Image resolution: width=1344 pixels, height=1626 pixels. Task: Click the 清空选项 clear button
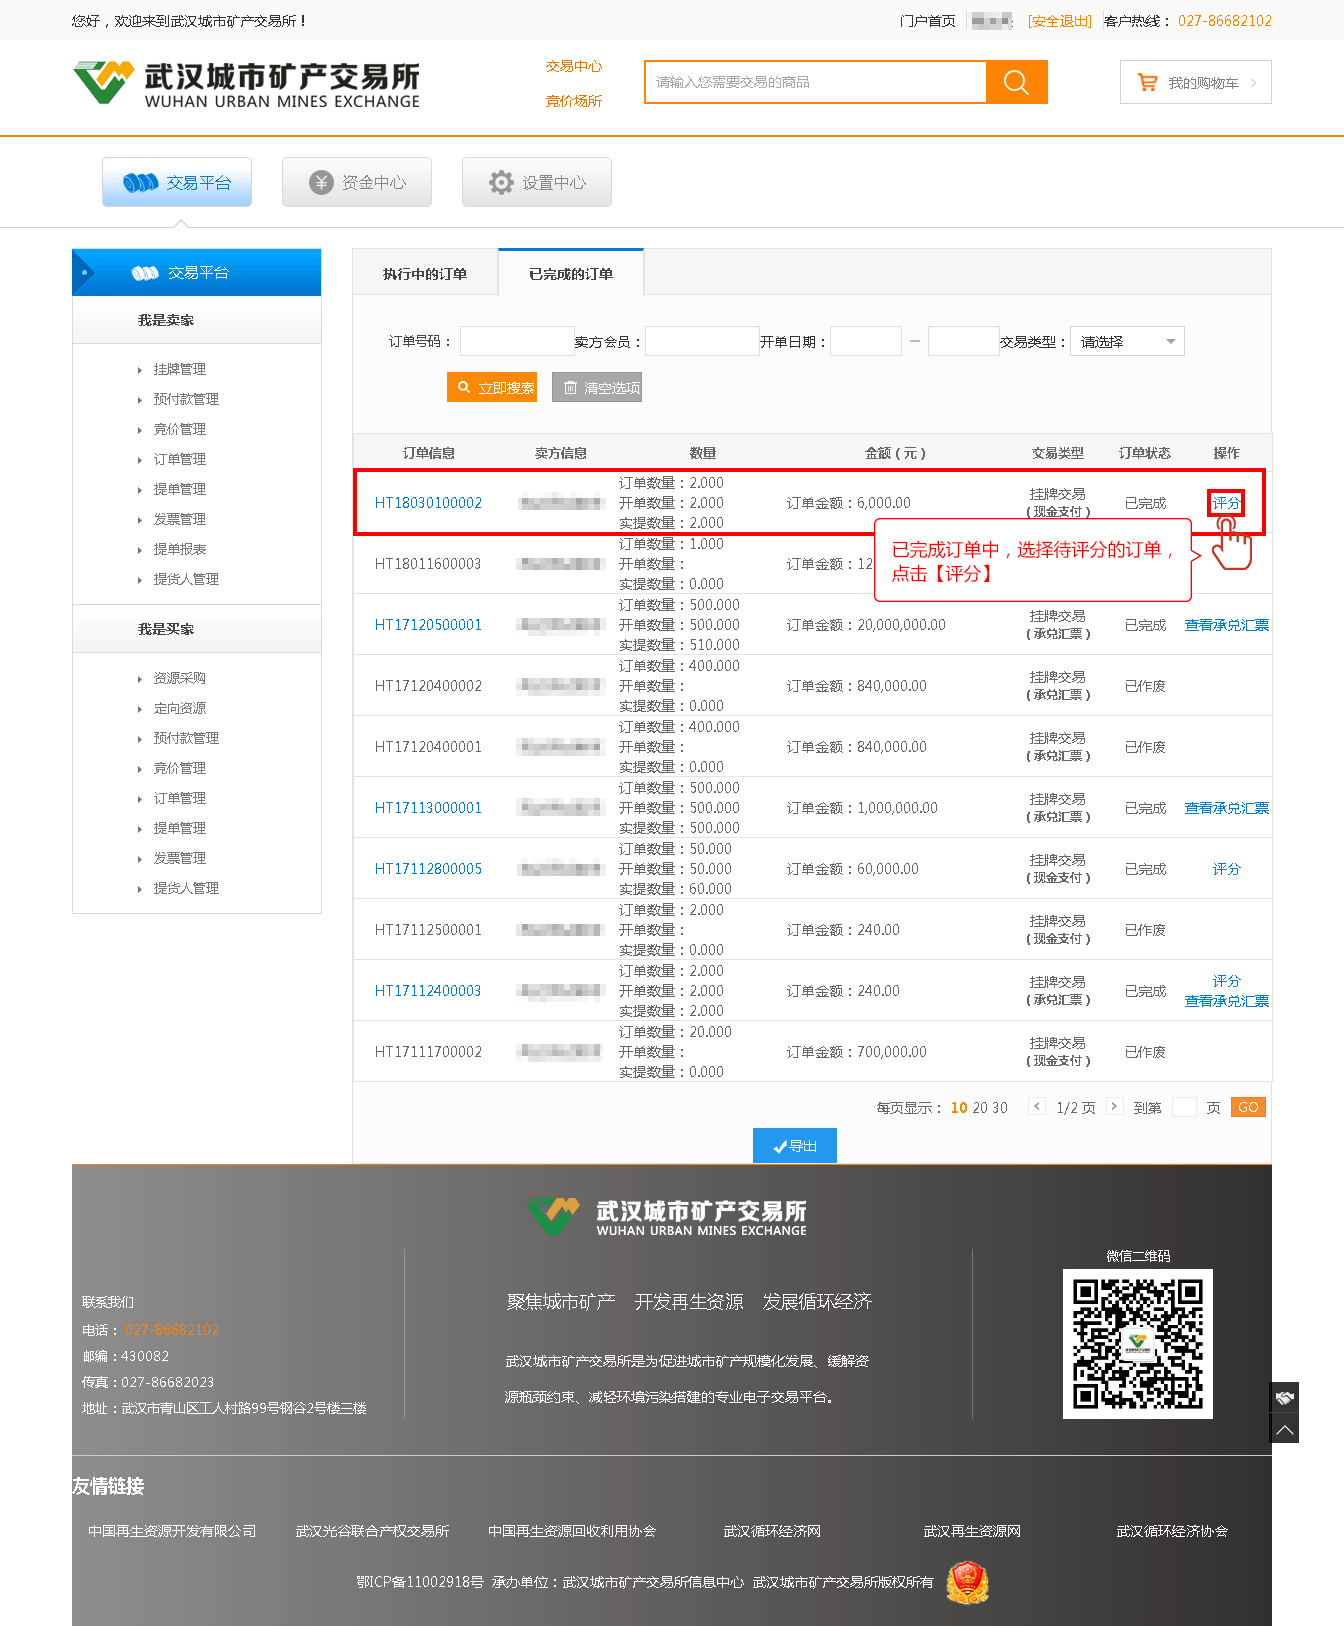597,388
